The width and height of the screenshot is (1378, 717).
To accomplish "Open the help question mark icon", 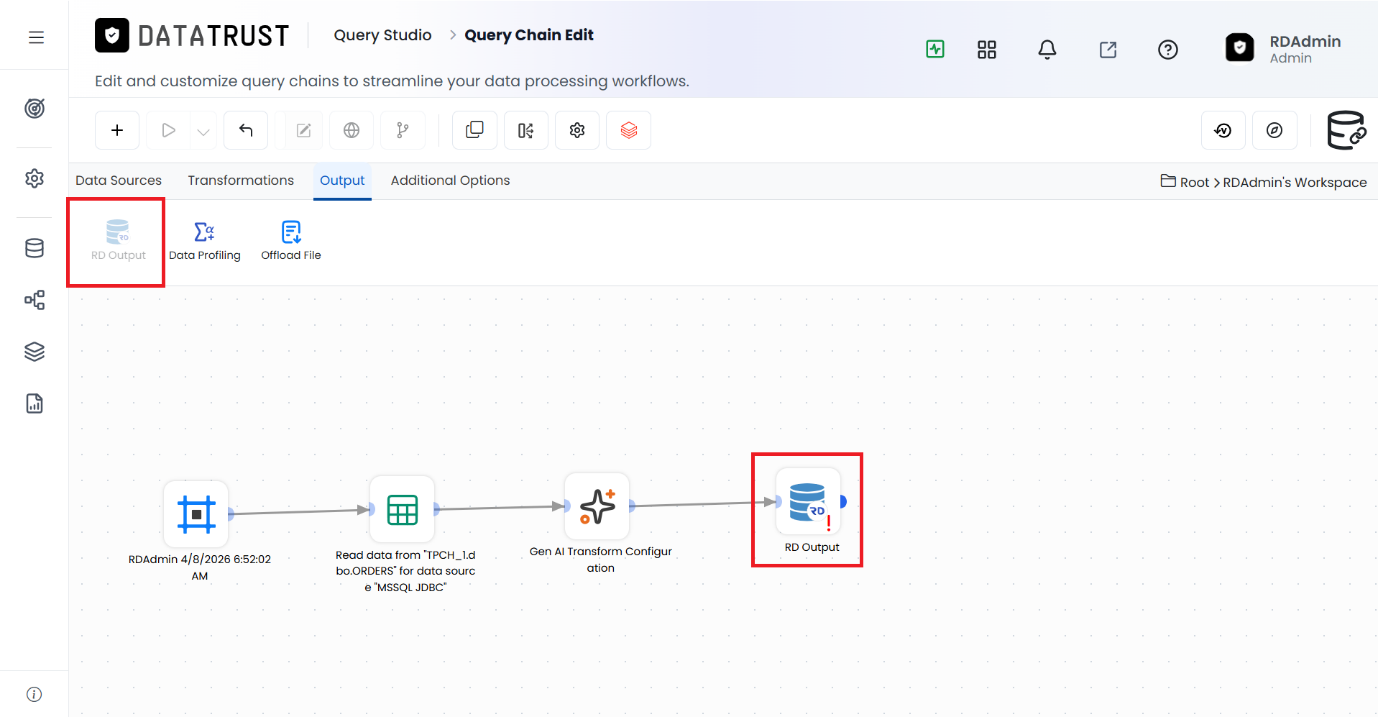I will [x=1168, y=49].
